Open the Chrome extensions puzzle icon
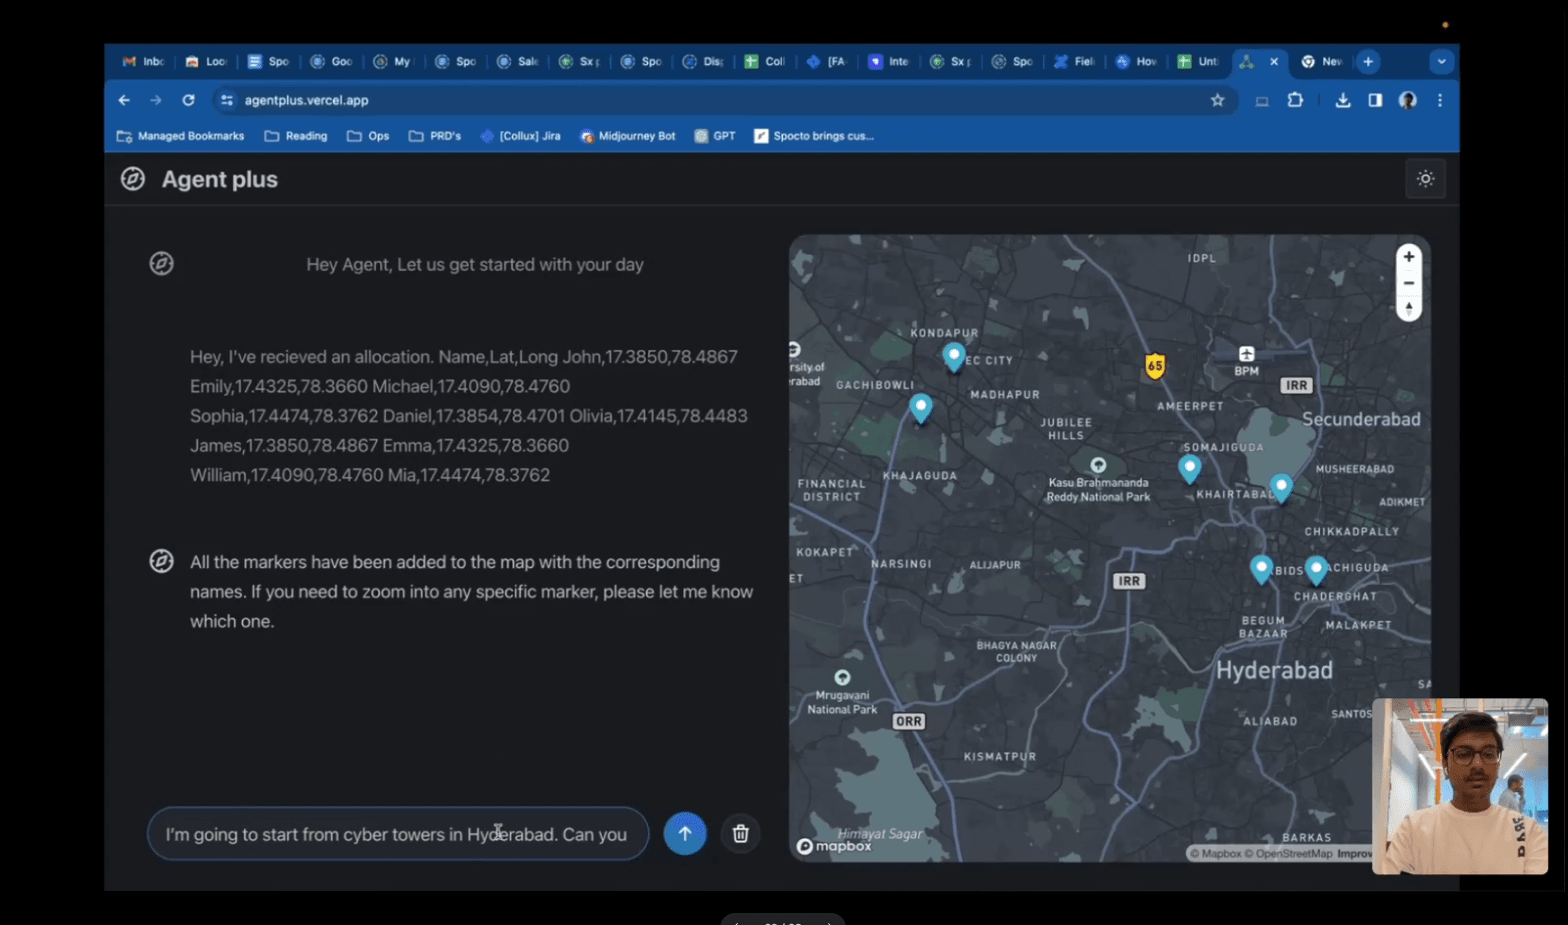1568x925 pixels. (x=1295, y=100)
